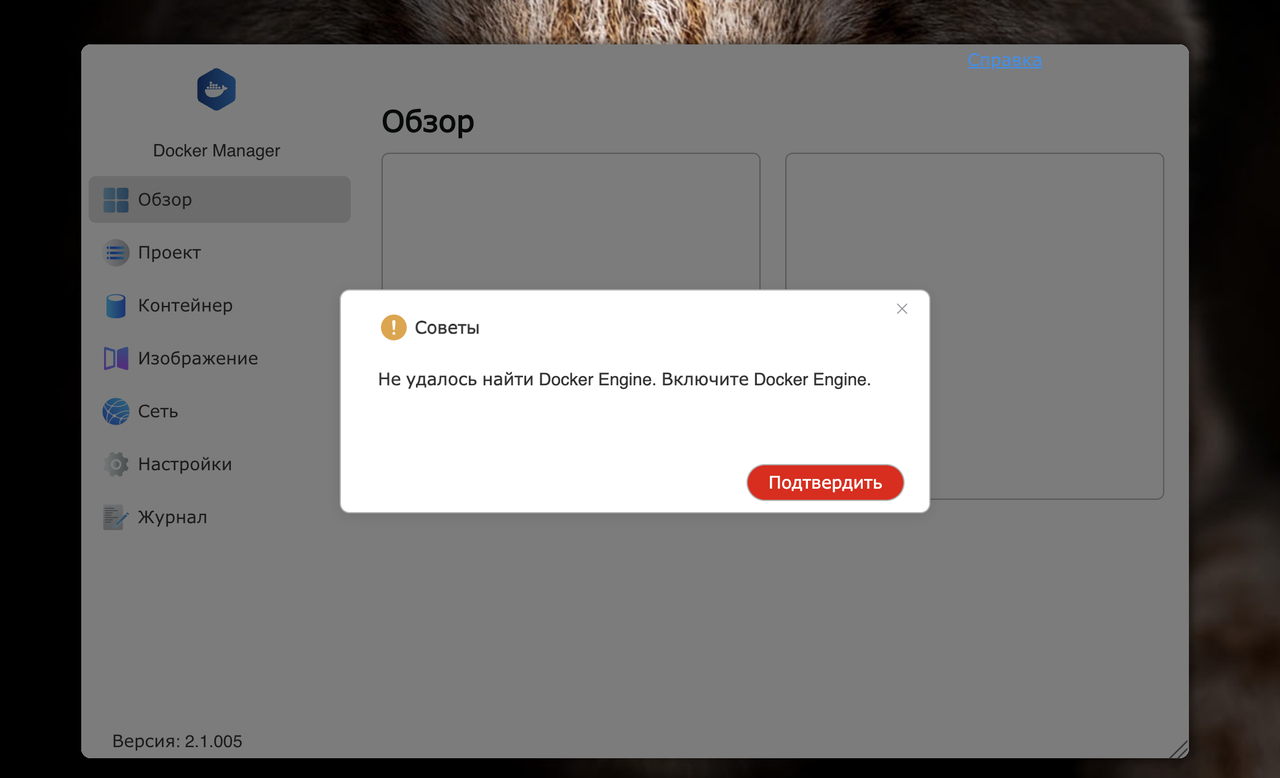Click the Советы dialog title
The image size is (1280, 778).
(447, 328)
